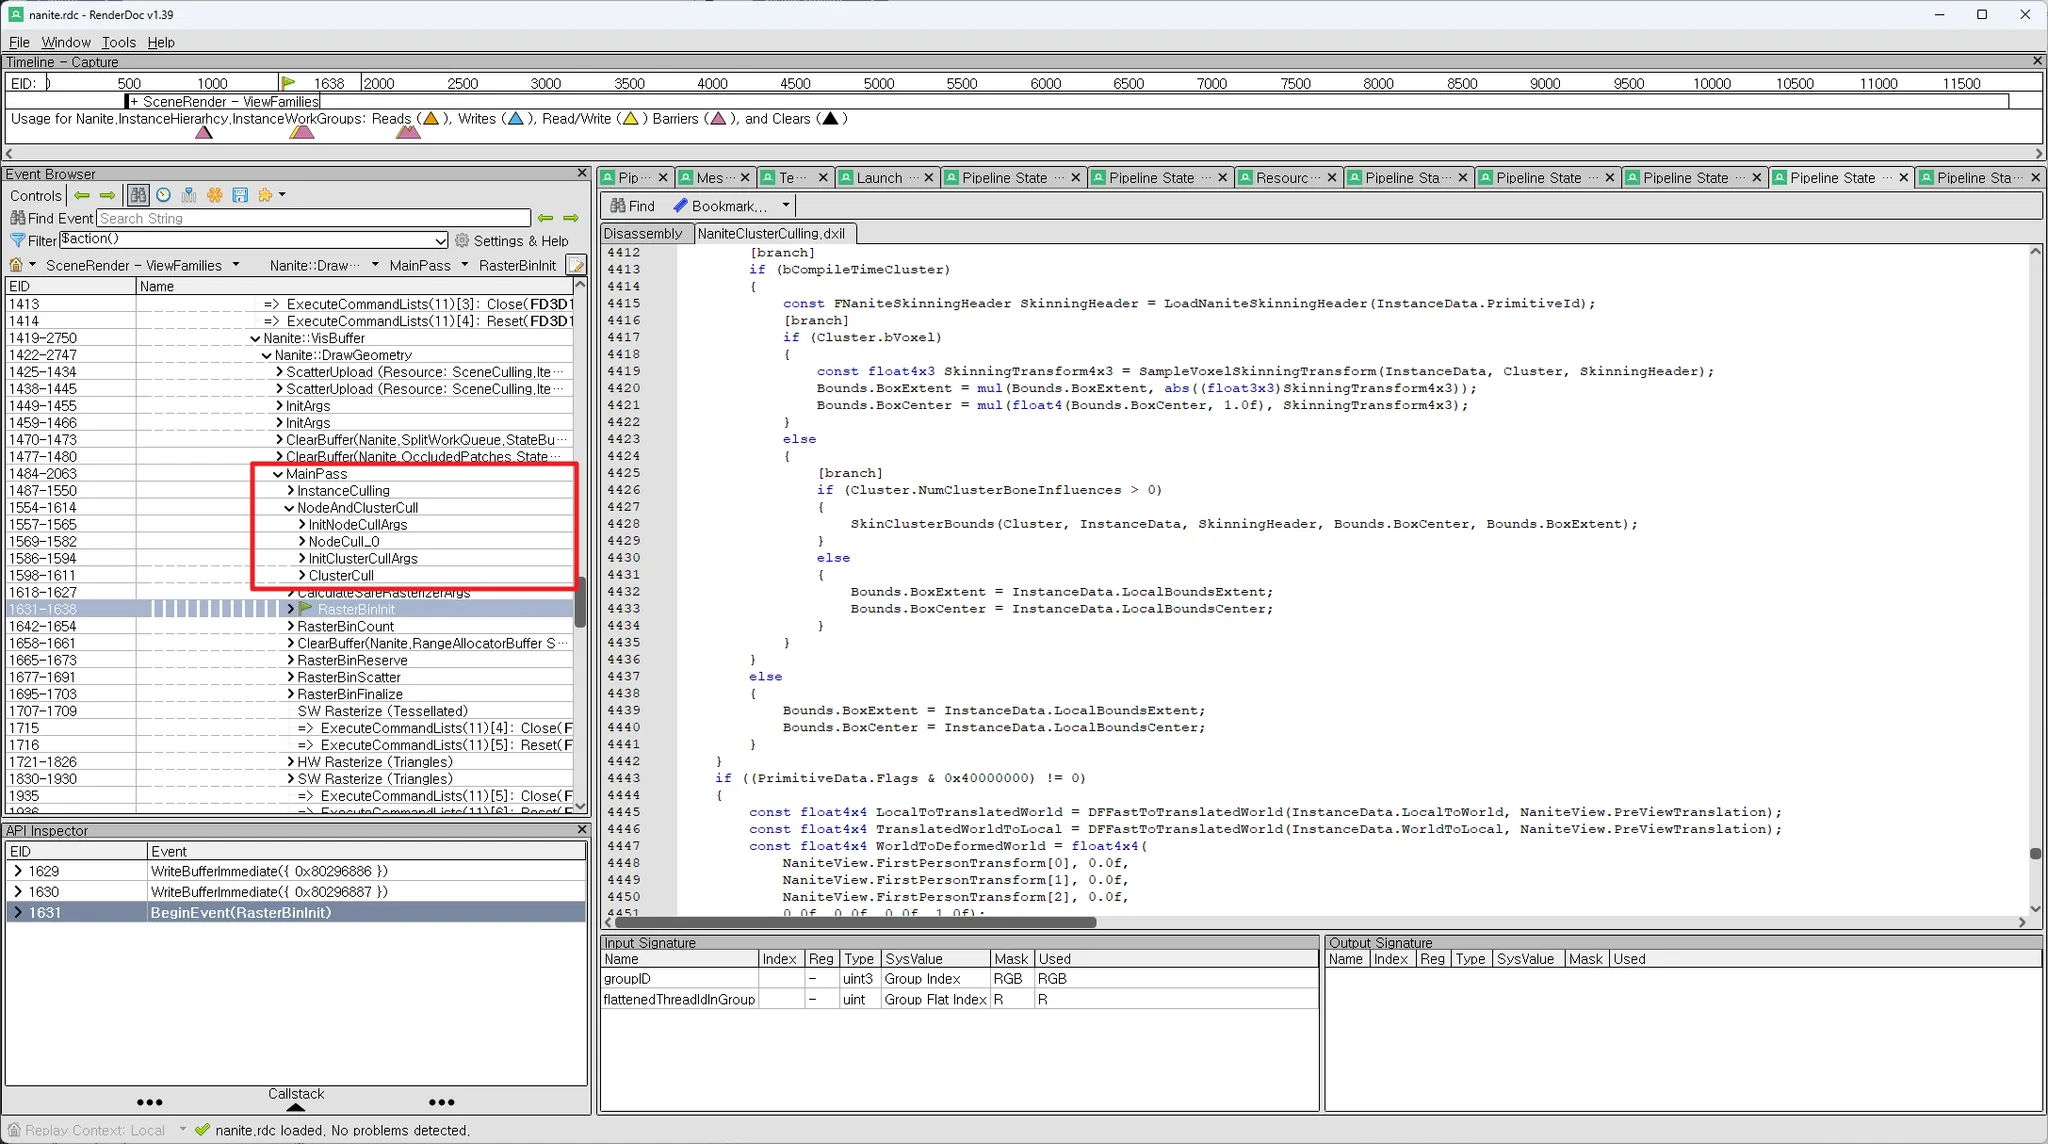Click the edit-path pencil icon beside RasterBinInit
The width and height of the screenshot is (2048, 1144).
coord(576,265)
